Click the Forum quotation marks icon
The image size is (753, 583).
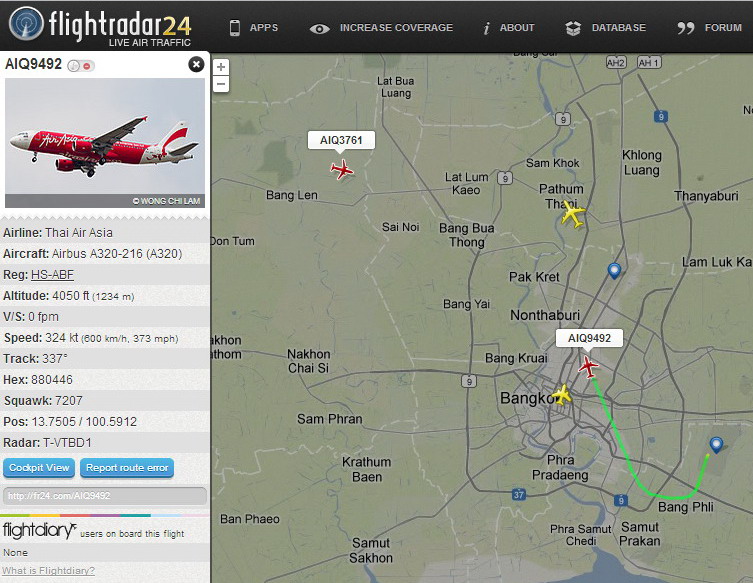685,28
